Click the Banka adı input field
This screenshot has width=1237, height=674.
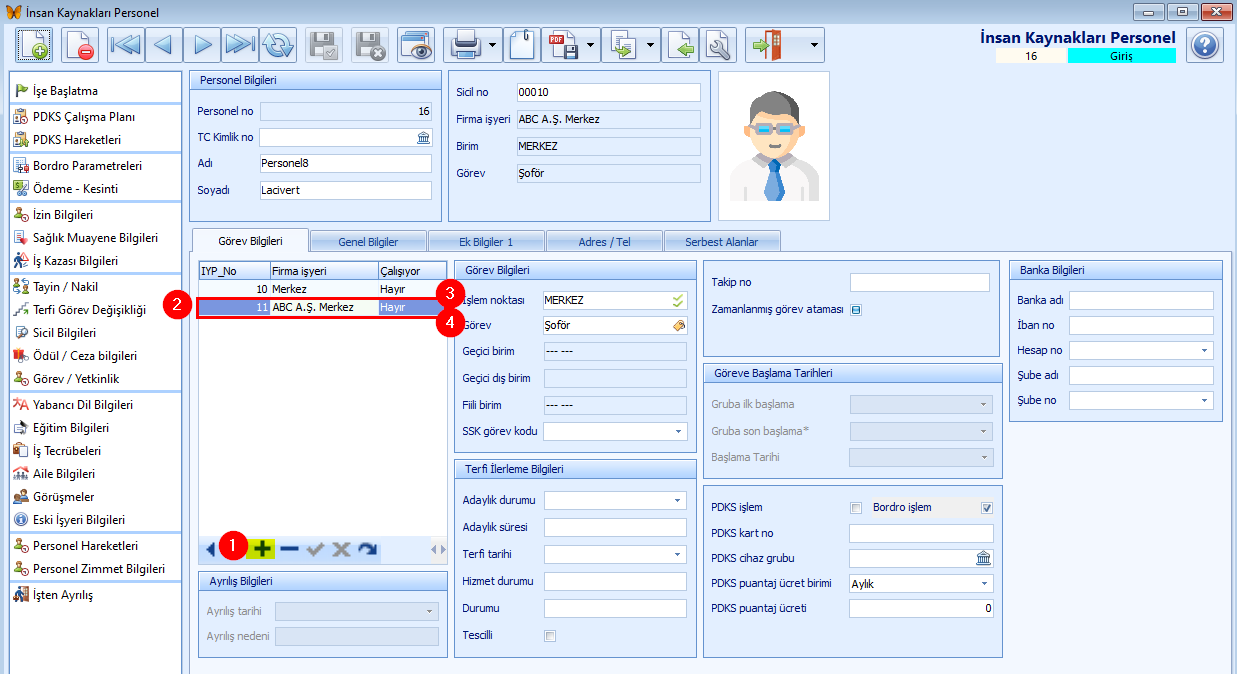(x=1141, y=300)
